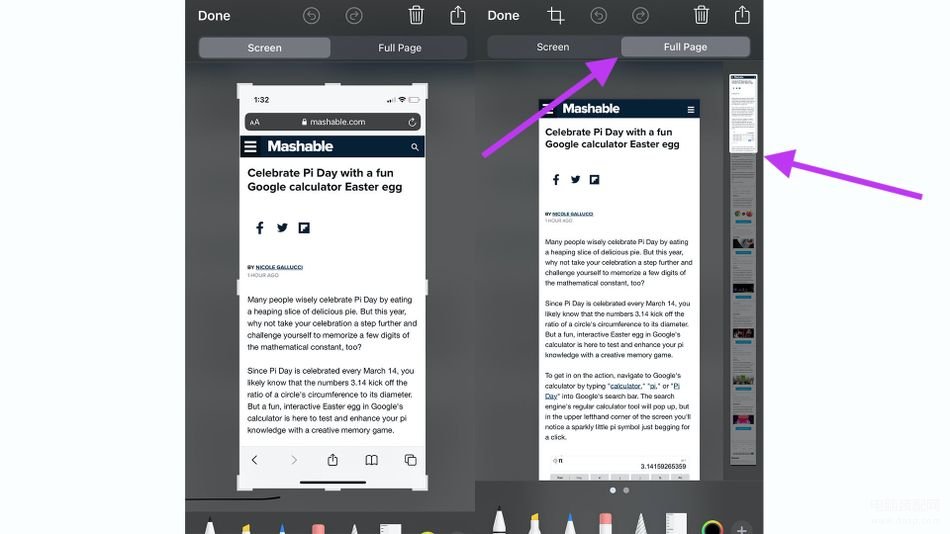
Task: Tap Done in the Full Page editor
Action: pos(503,16)
